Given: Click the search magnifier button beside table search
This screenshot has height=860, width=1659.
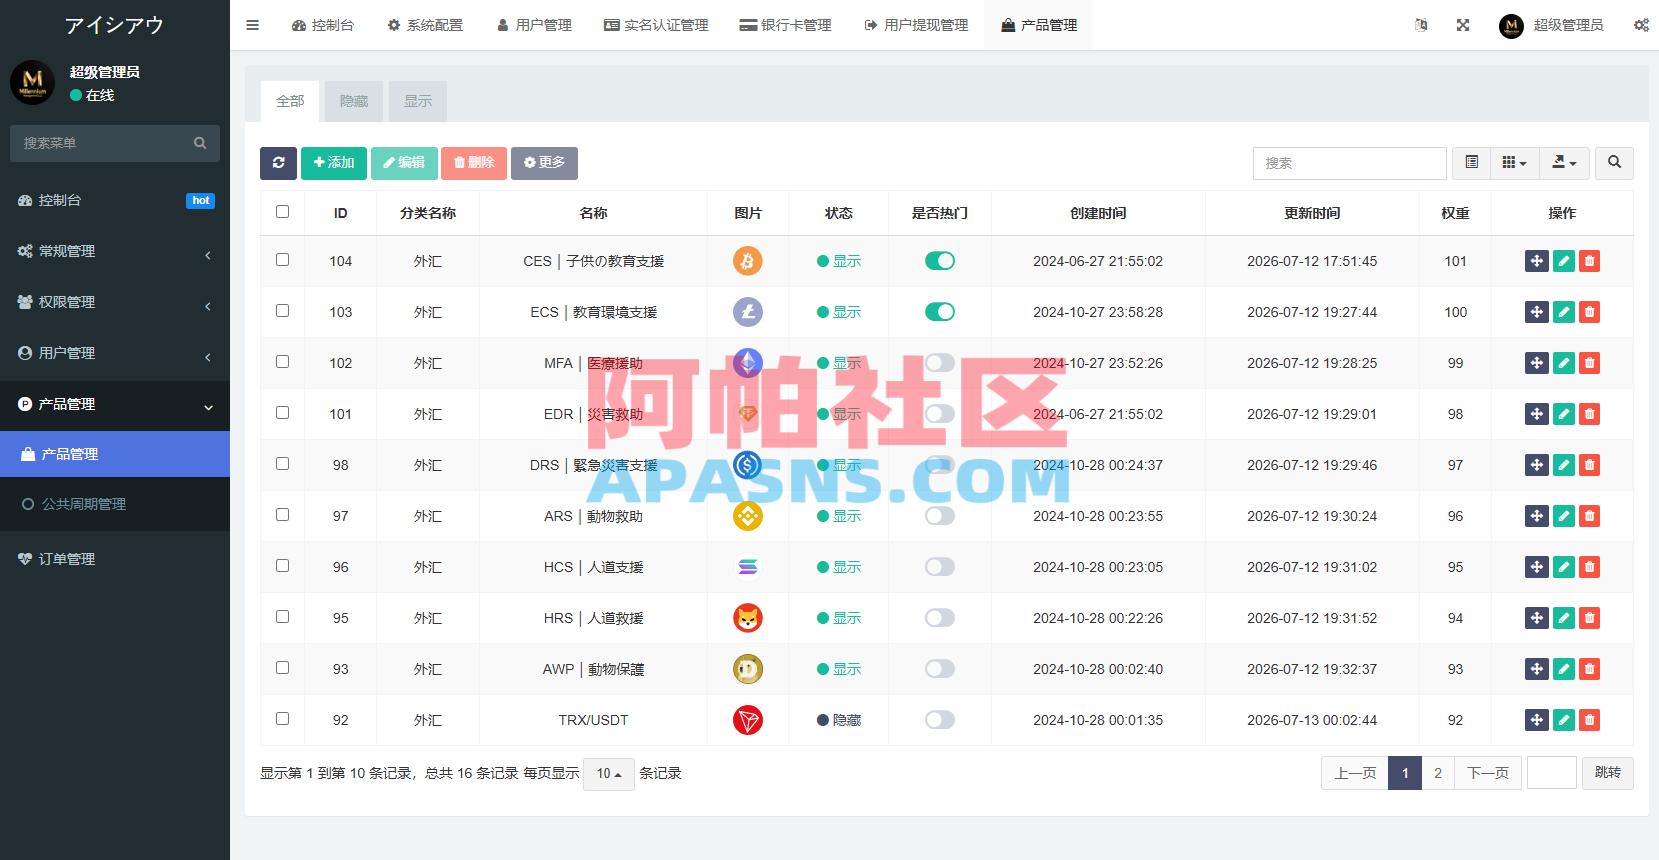Looking at the screenshot, I should [x=1614, y=163].
